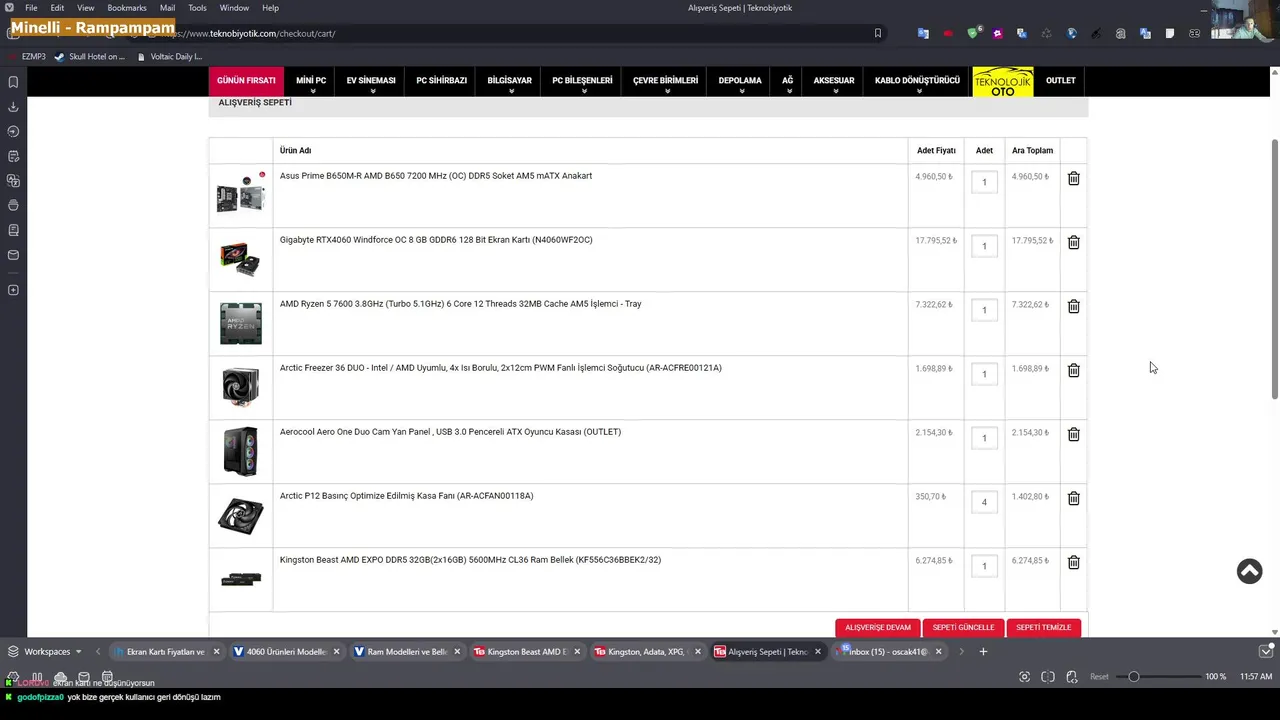Open the Downloads panel in sidebar

[x=13, y=107]
